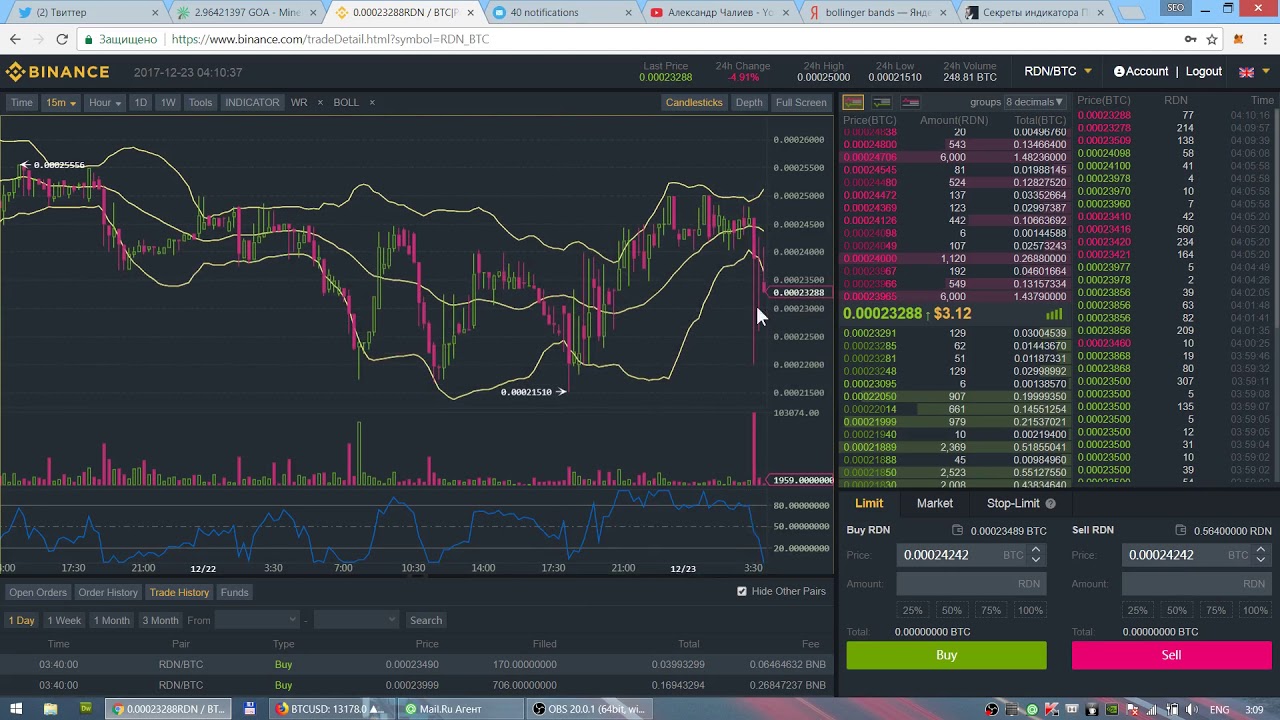Open the 15m interval dropdown
Viewport: 1280px width, 720px height.
(x=60, y=102)
